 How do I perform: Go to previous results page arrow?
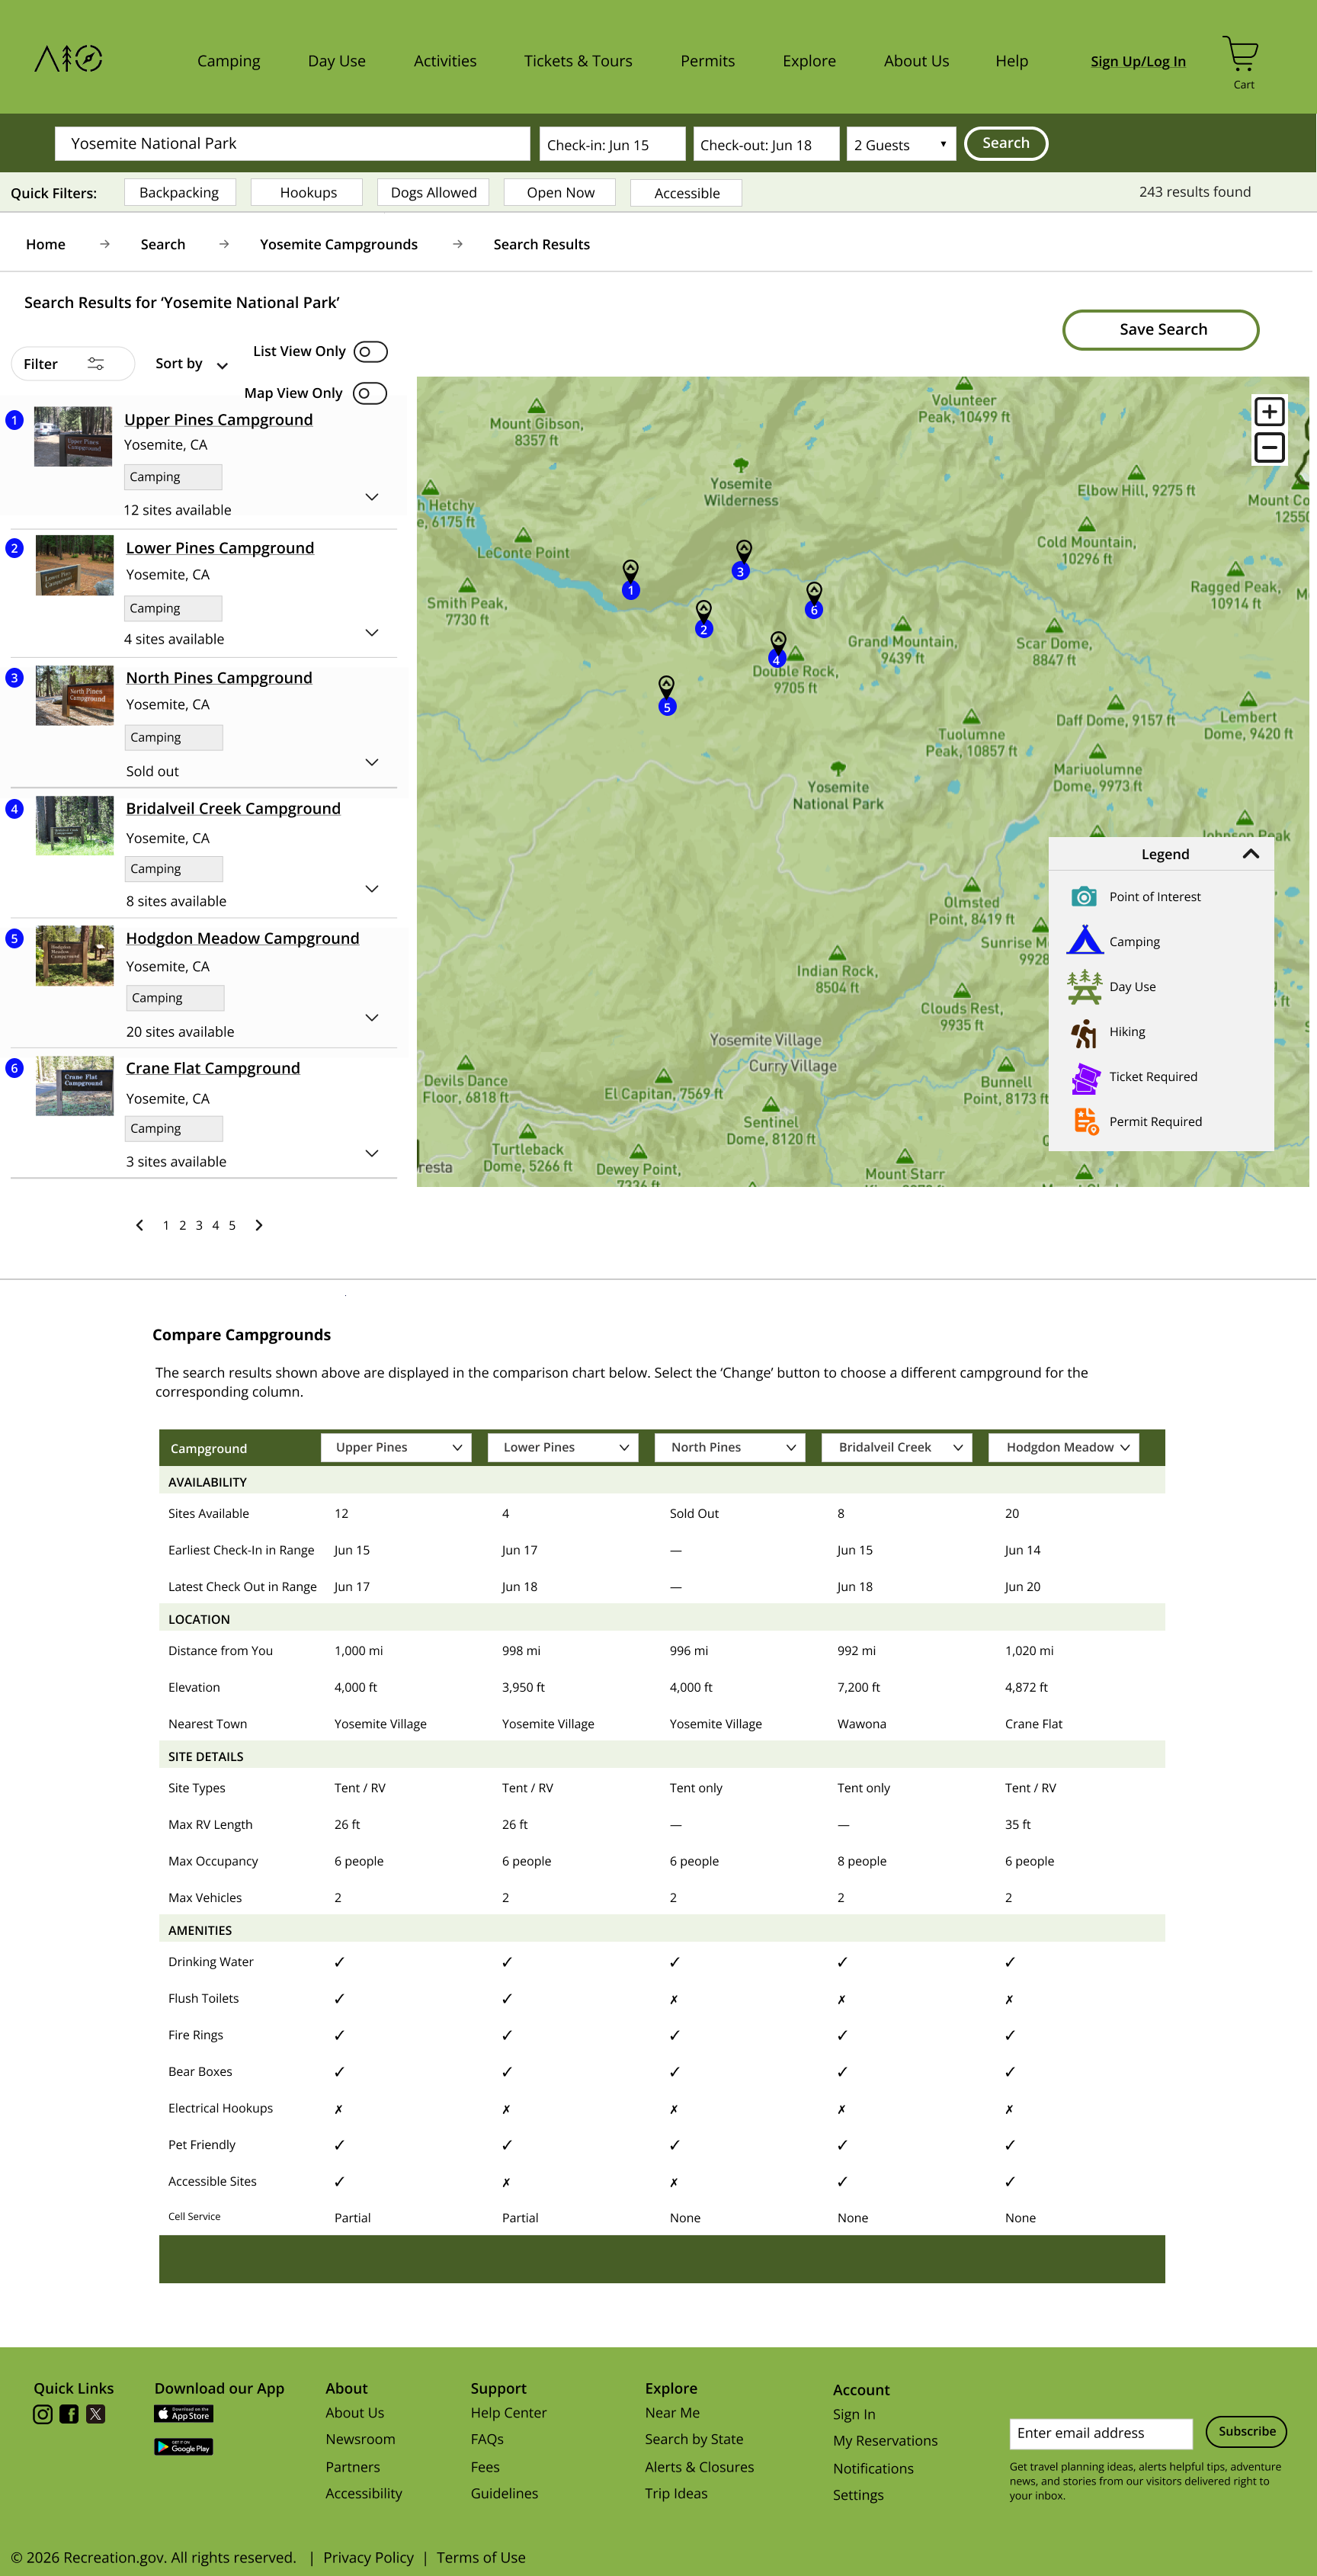[x=139, y=1225]
